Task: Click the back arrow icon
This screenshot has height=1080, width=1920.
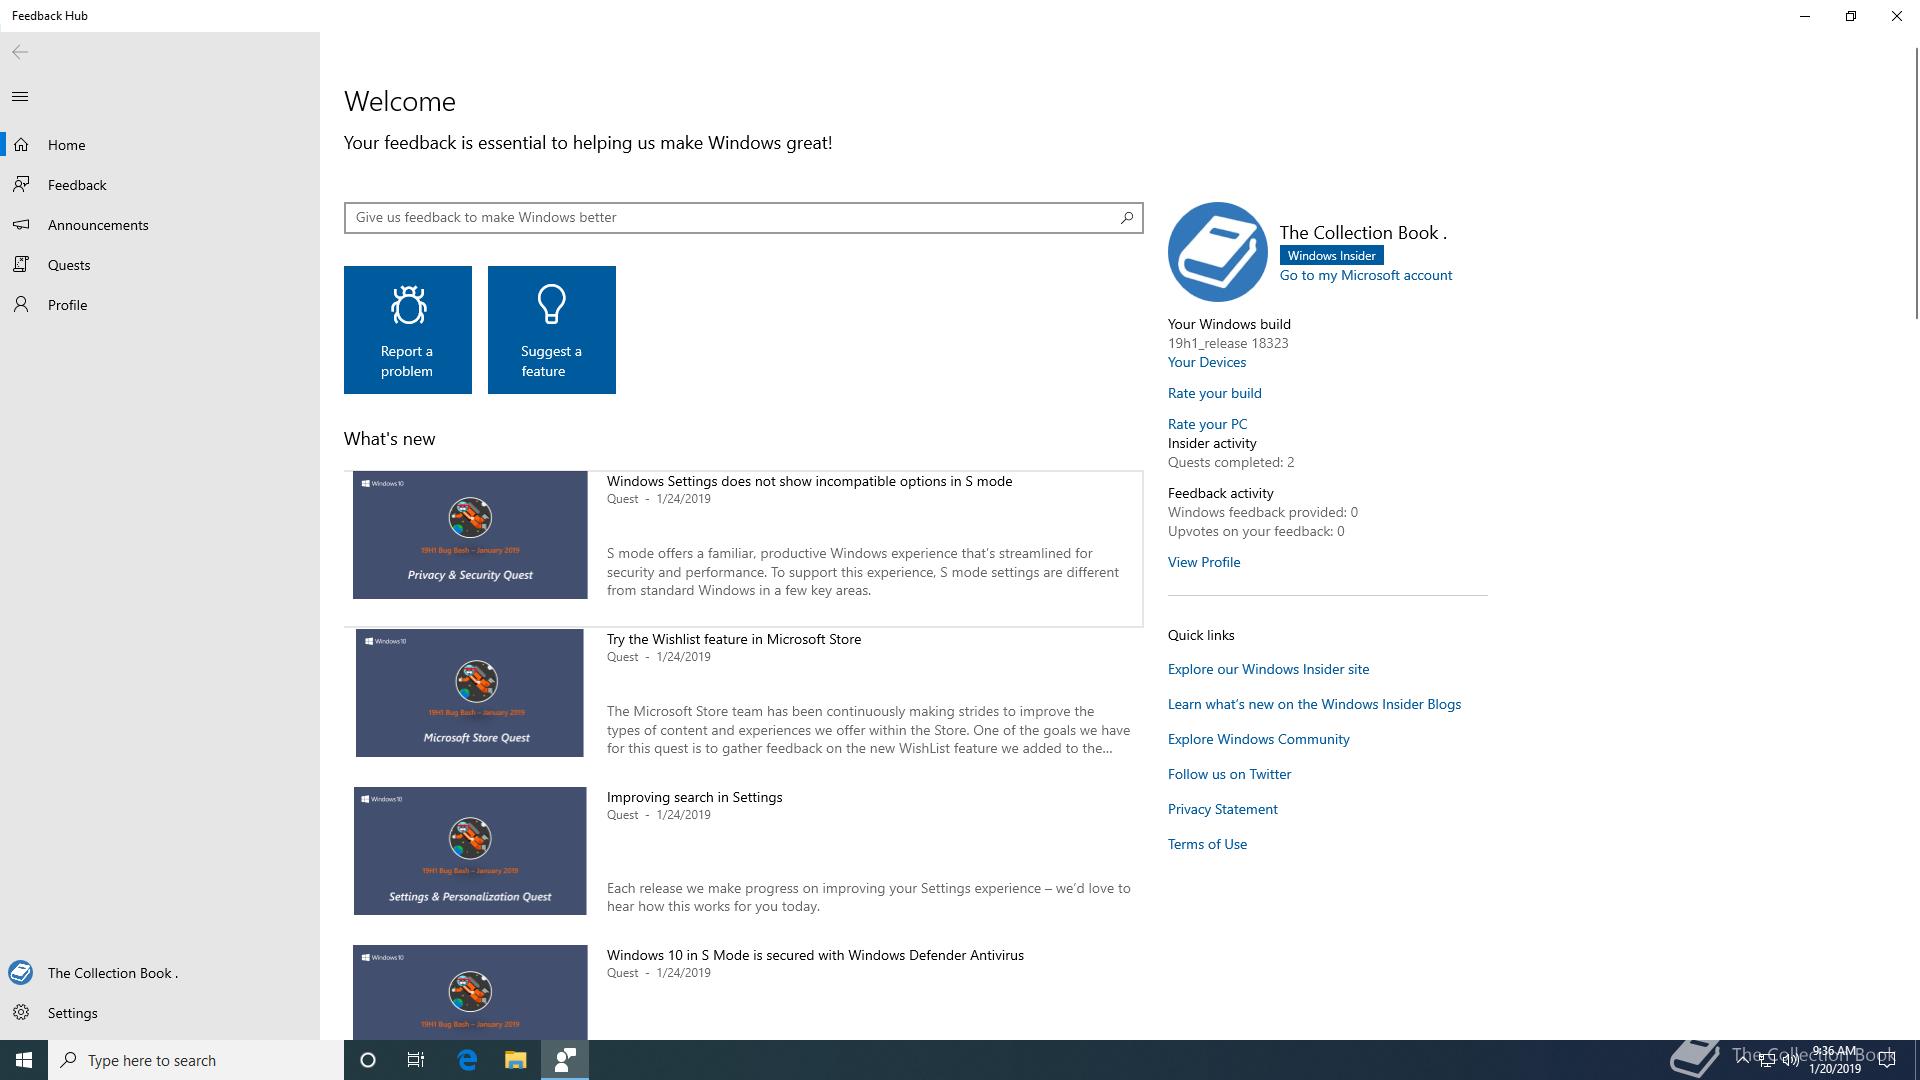Action: (x=20, y=52)
